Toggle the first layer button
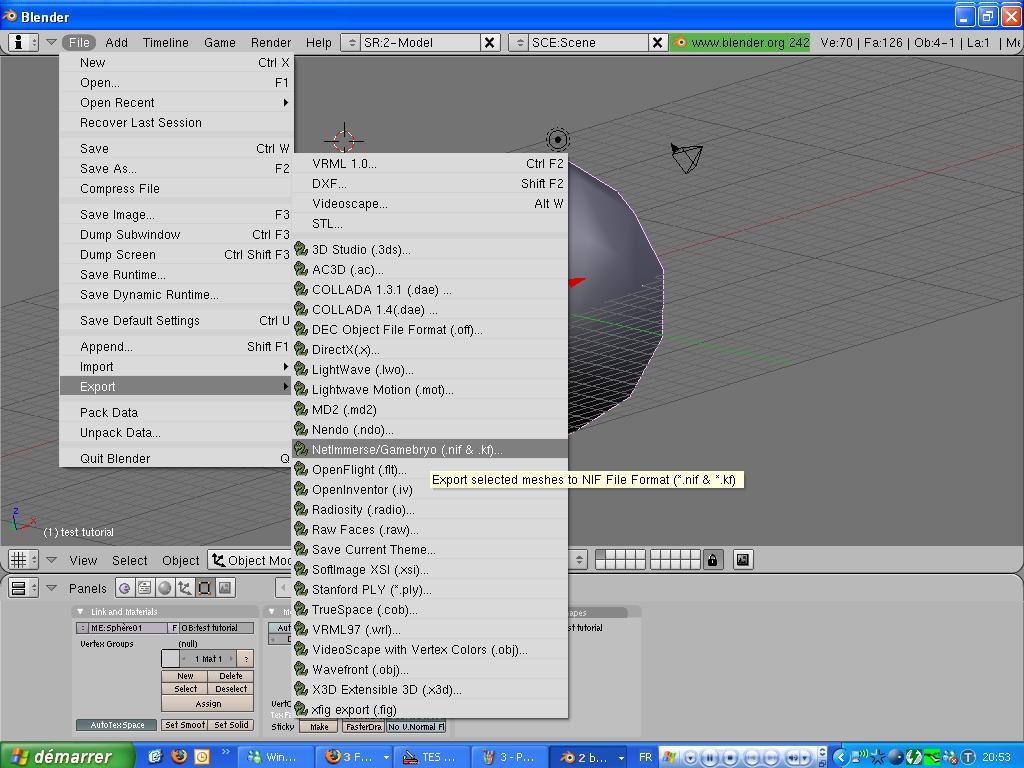Image resolution: width=1024 pixels, height=768 pixels. click(x=601, y=555)
